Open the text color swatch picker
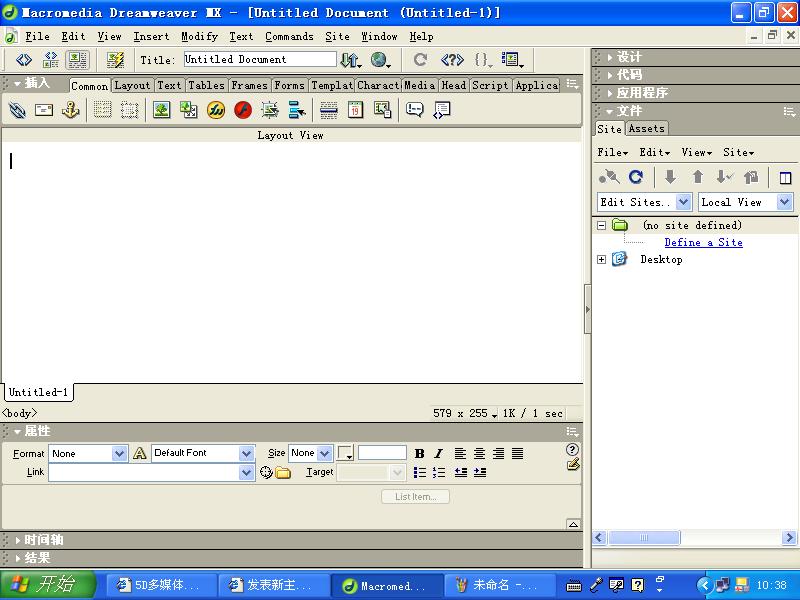Image resolution: width=800 pixels, height=600 pixels. [x=345, y=454]
